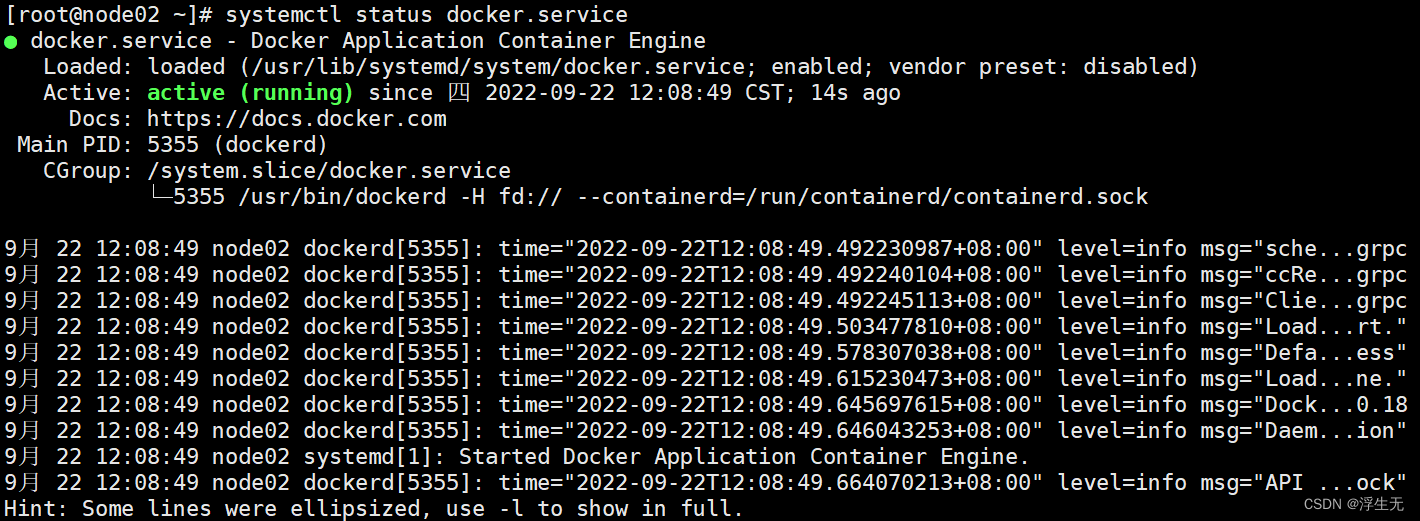Click time value '2022-09-22T12:08:49.664070213+08:00'
This screenshot has height=521, width=1420.
[804, 483]
